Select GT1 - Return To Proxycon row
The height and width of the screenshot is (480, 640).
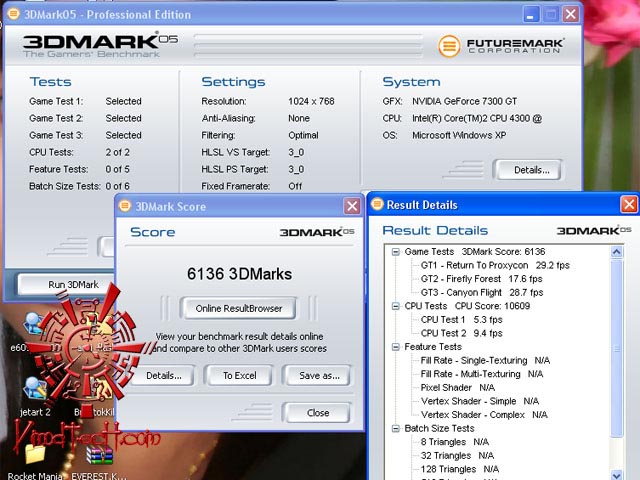tap(495, 265)
